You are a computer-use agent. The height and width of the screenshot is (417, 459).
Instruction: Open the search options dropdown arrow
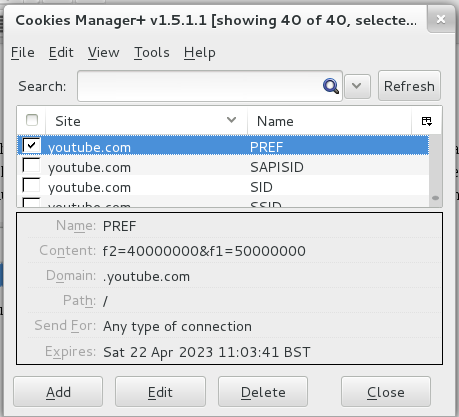(x=357, y=86)
